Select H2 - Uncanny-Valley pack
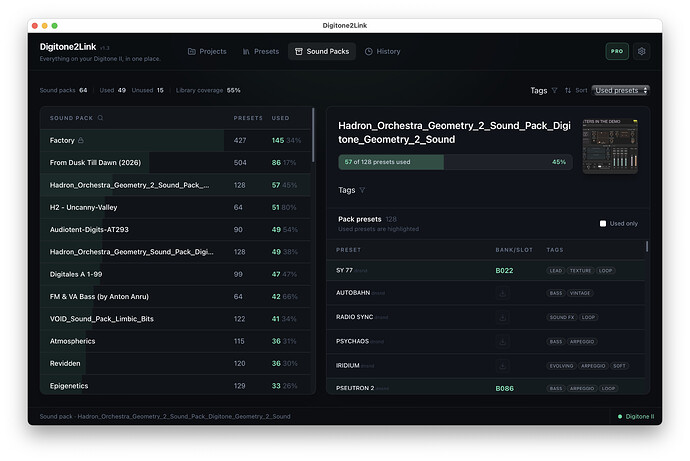The width and height of the screenshot is (690, 461). (x=176, y=207)
